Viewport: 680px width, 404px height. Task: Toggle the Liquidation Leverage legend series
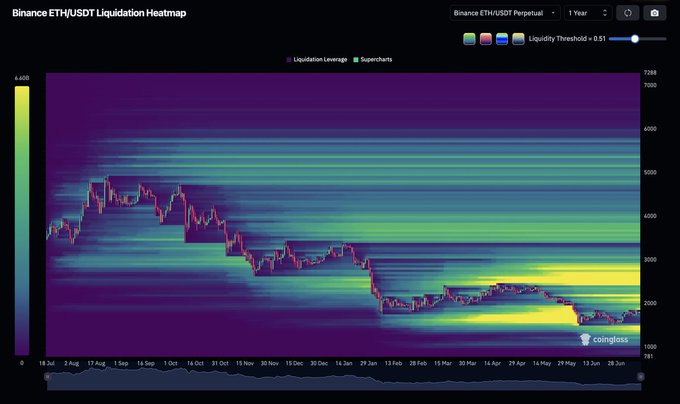(x=317, y=59)
